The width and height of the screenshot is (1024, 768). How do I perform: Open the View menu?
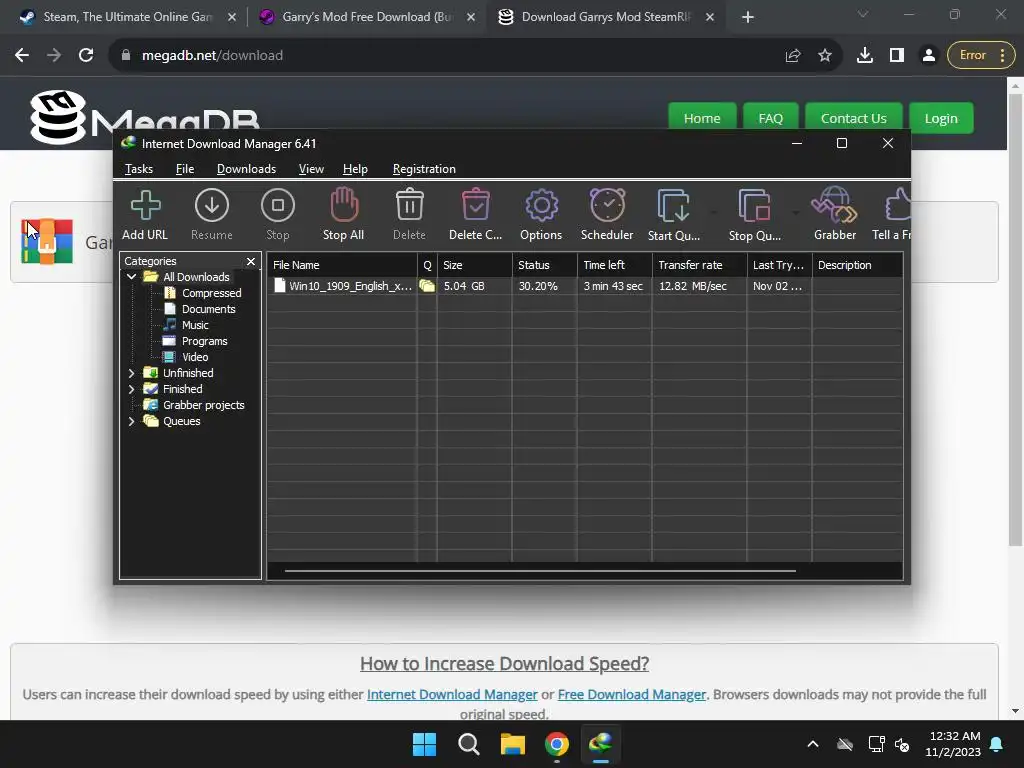click(x=311, y=169)
